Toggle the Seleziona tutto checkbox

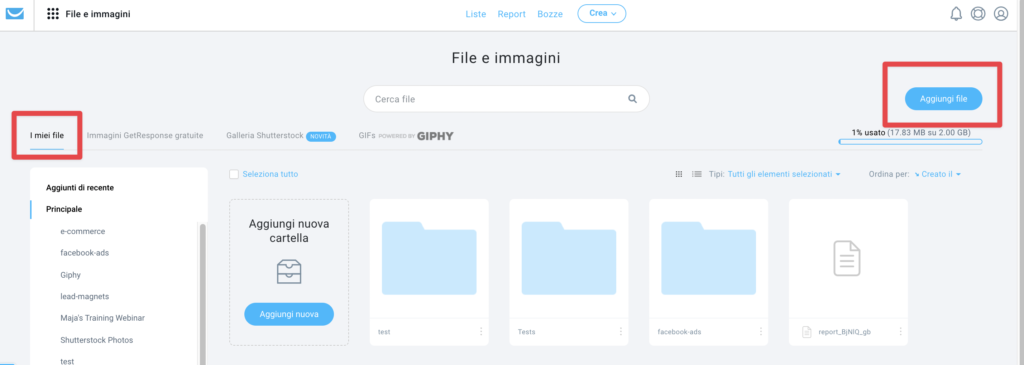[234, 174]
